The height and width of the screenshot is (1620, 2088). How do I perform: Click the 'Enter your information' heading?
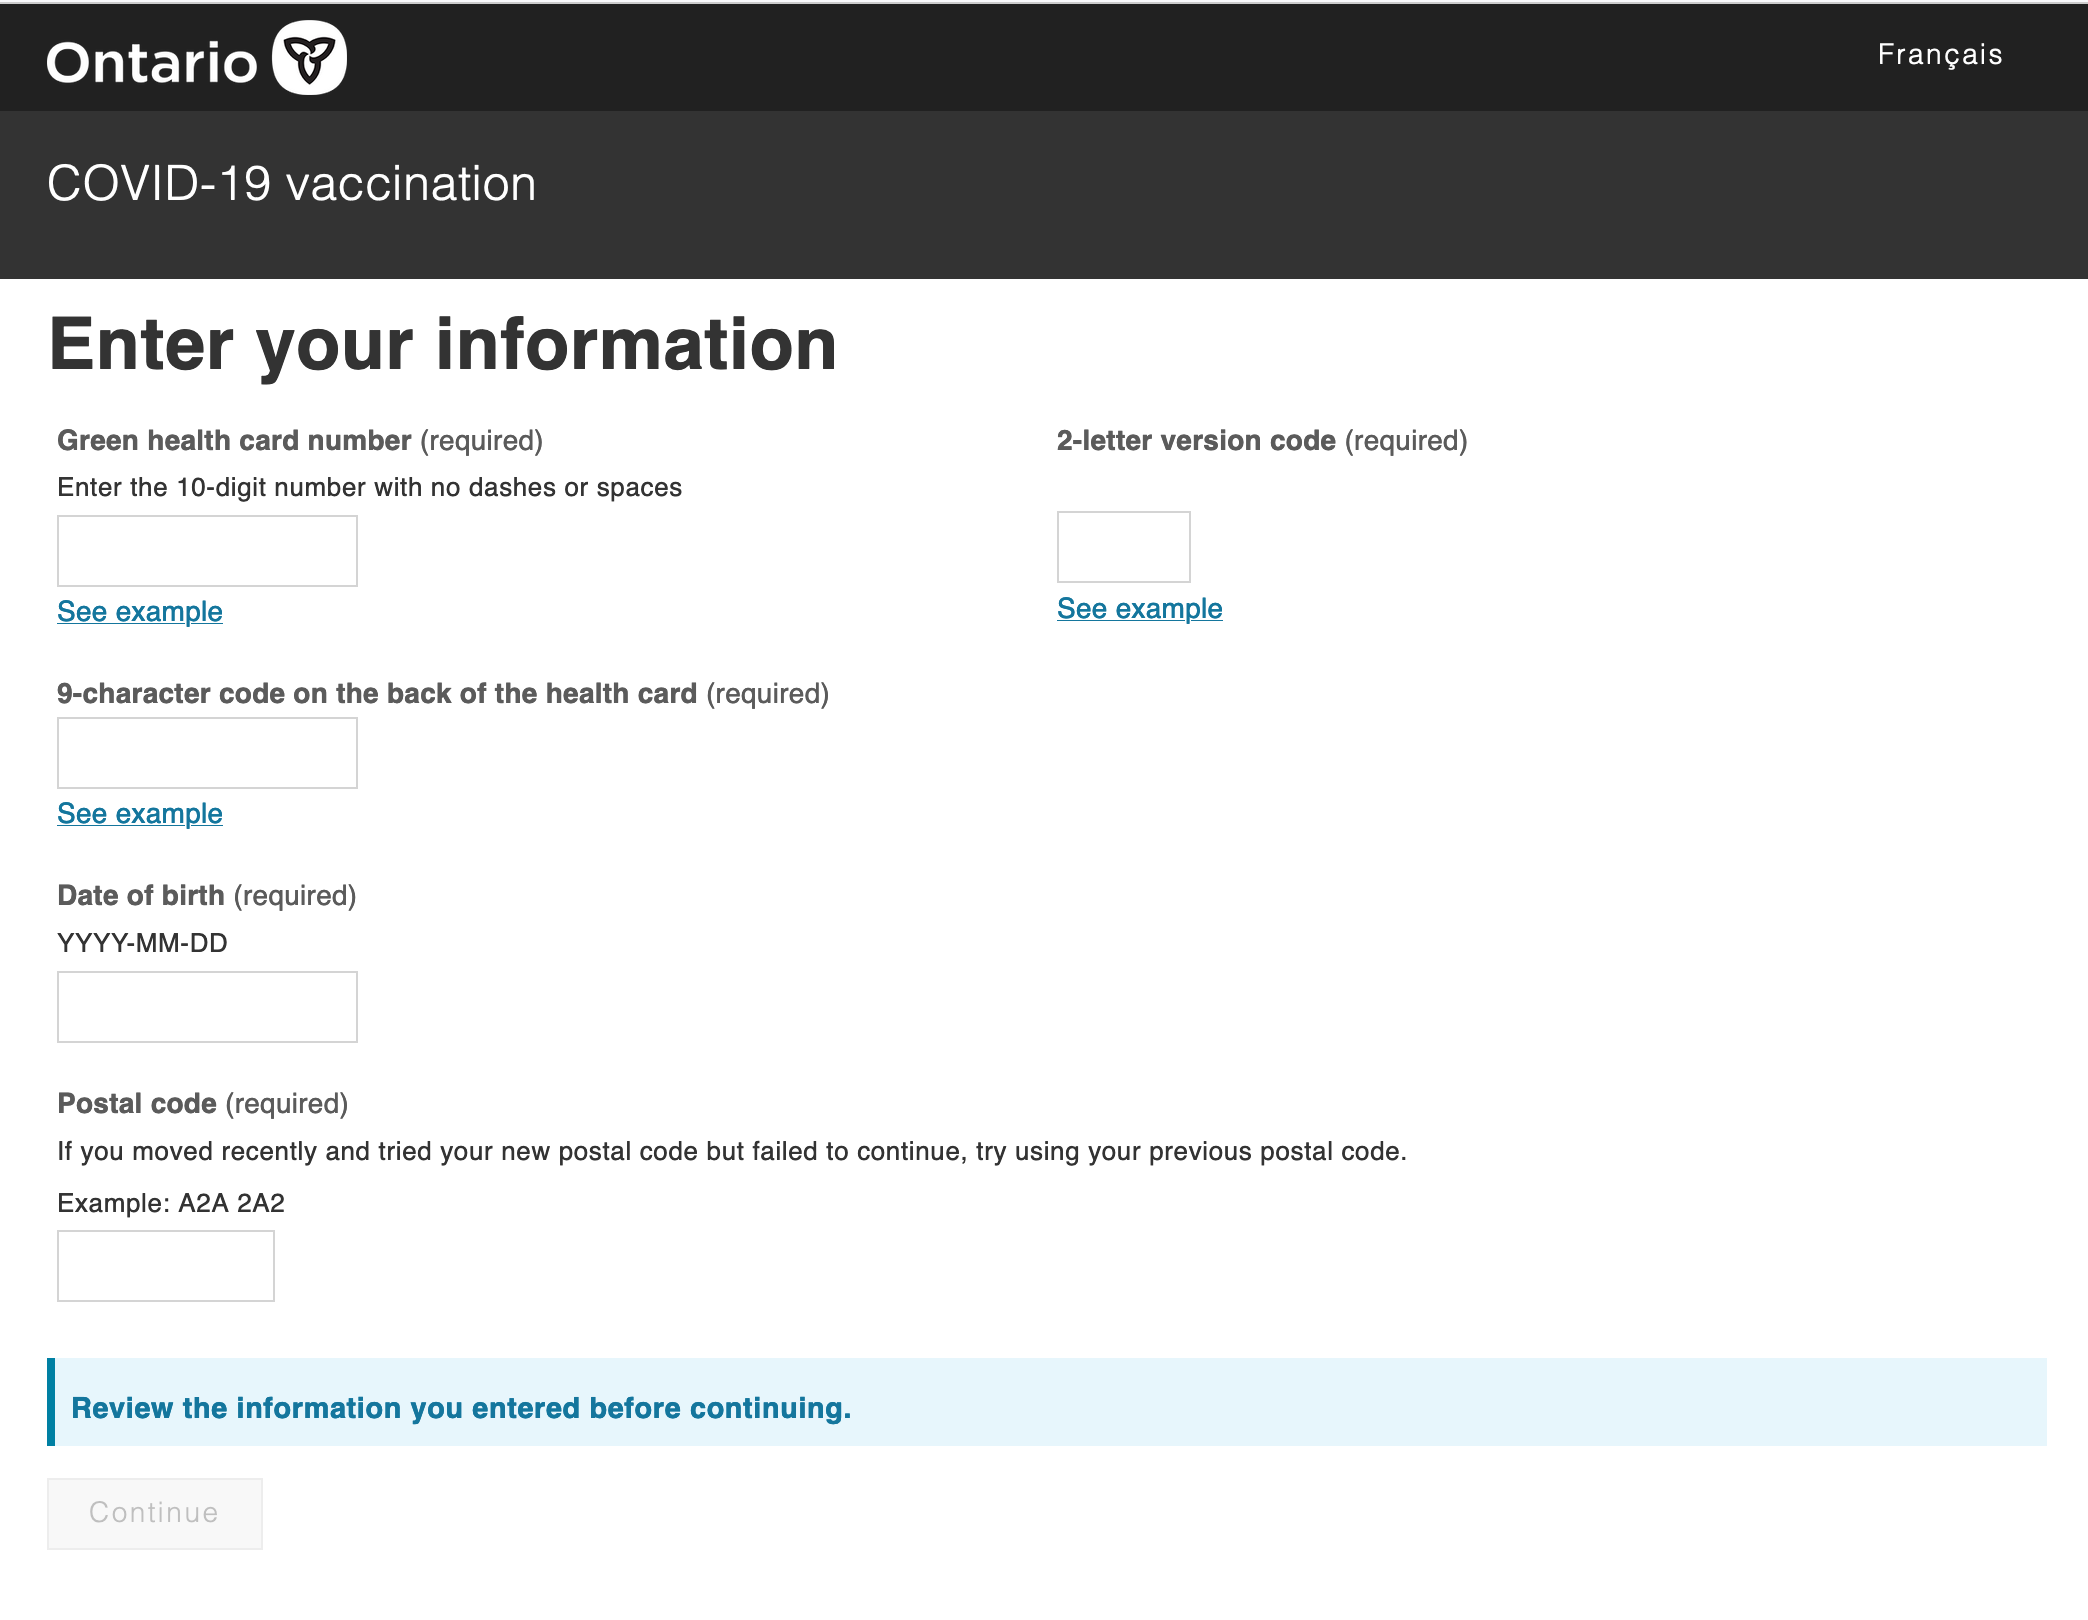[x=443, y=345]
